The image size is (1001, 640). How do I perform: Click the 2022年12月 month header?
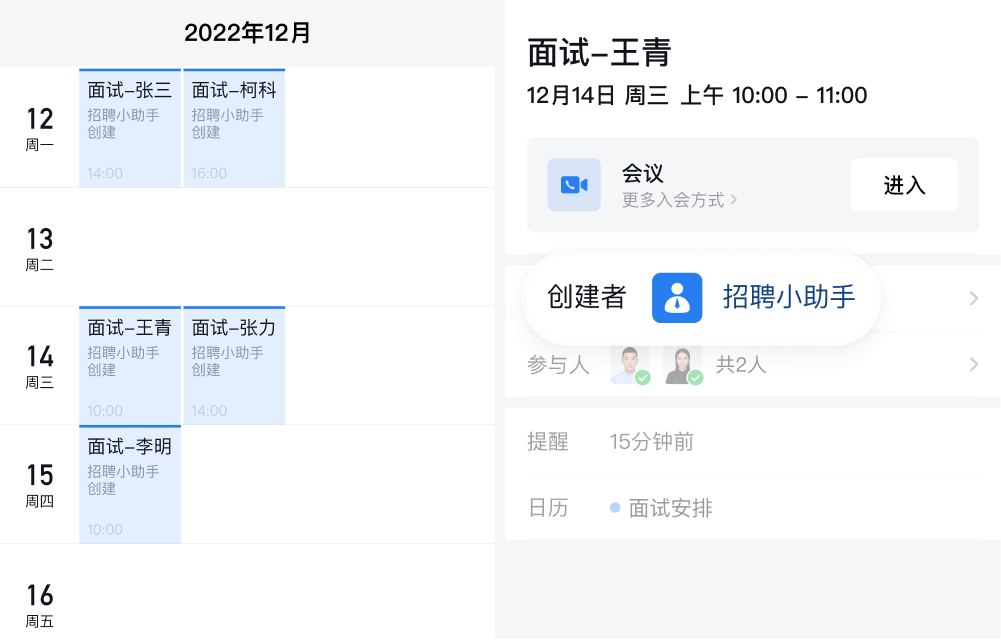tap(247, 33)
